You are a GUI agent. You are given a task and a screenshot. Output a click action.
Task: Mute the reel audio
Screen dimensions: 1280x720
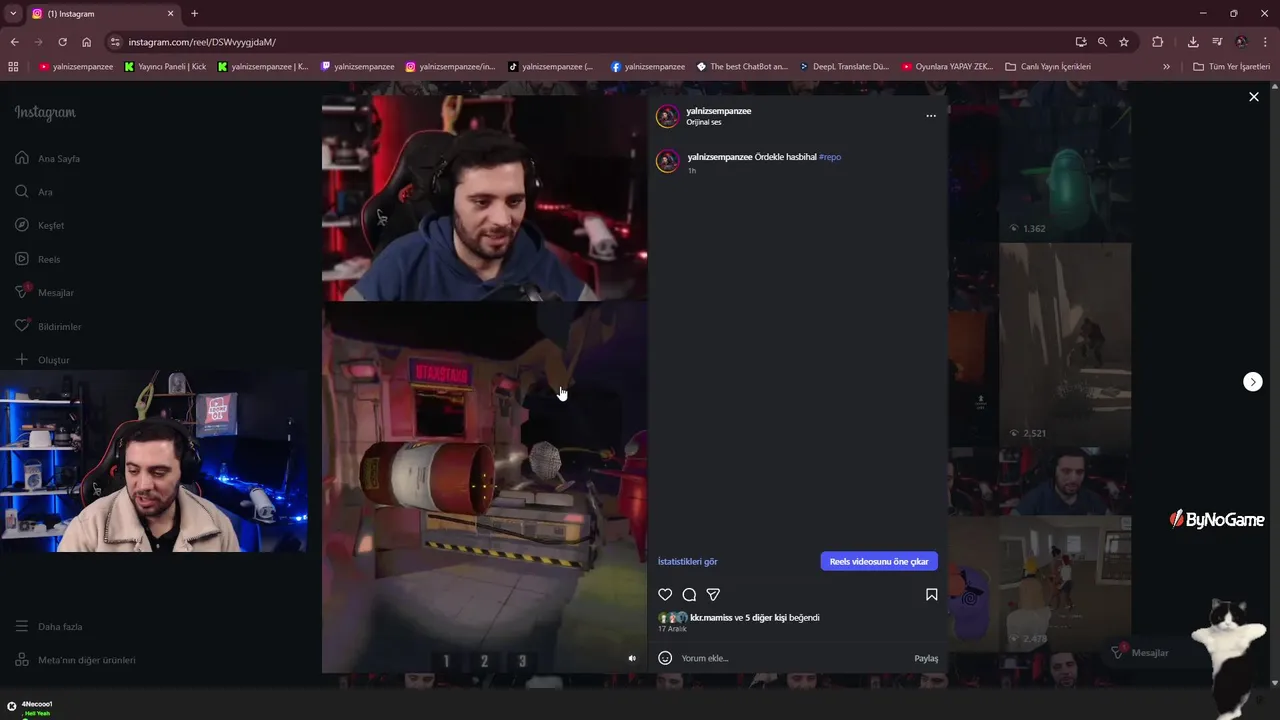(x=631, y=658)
